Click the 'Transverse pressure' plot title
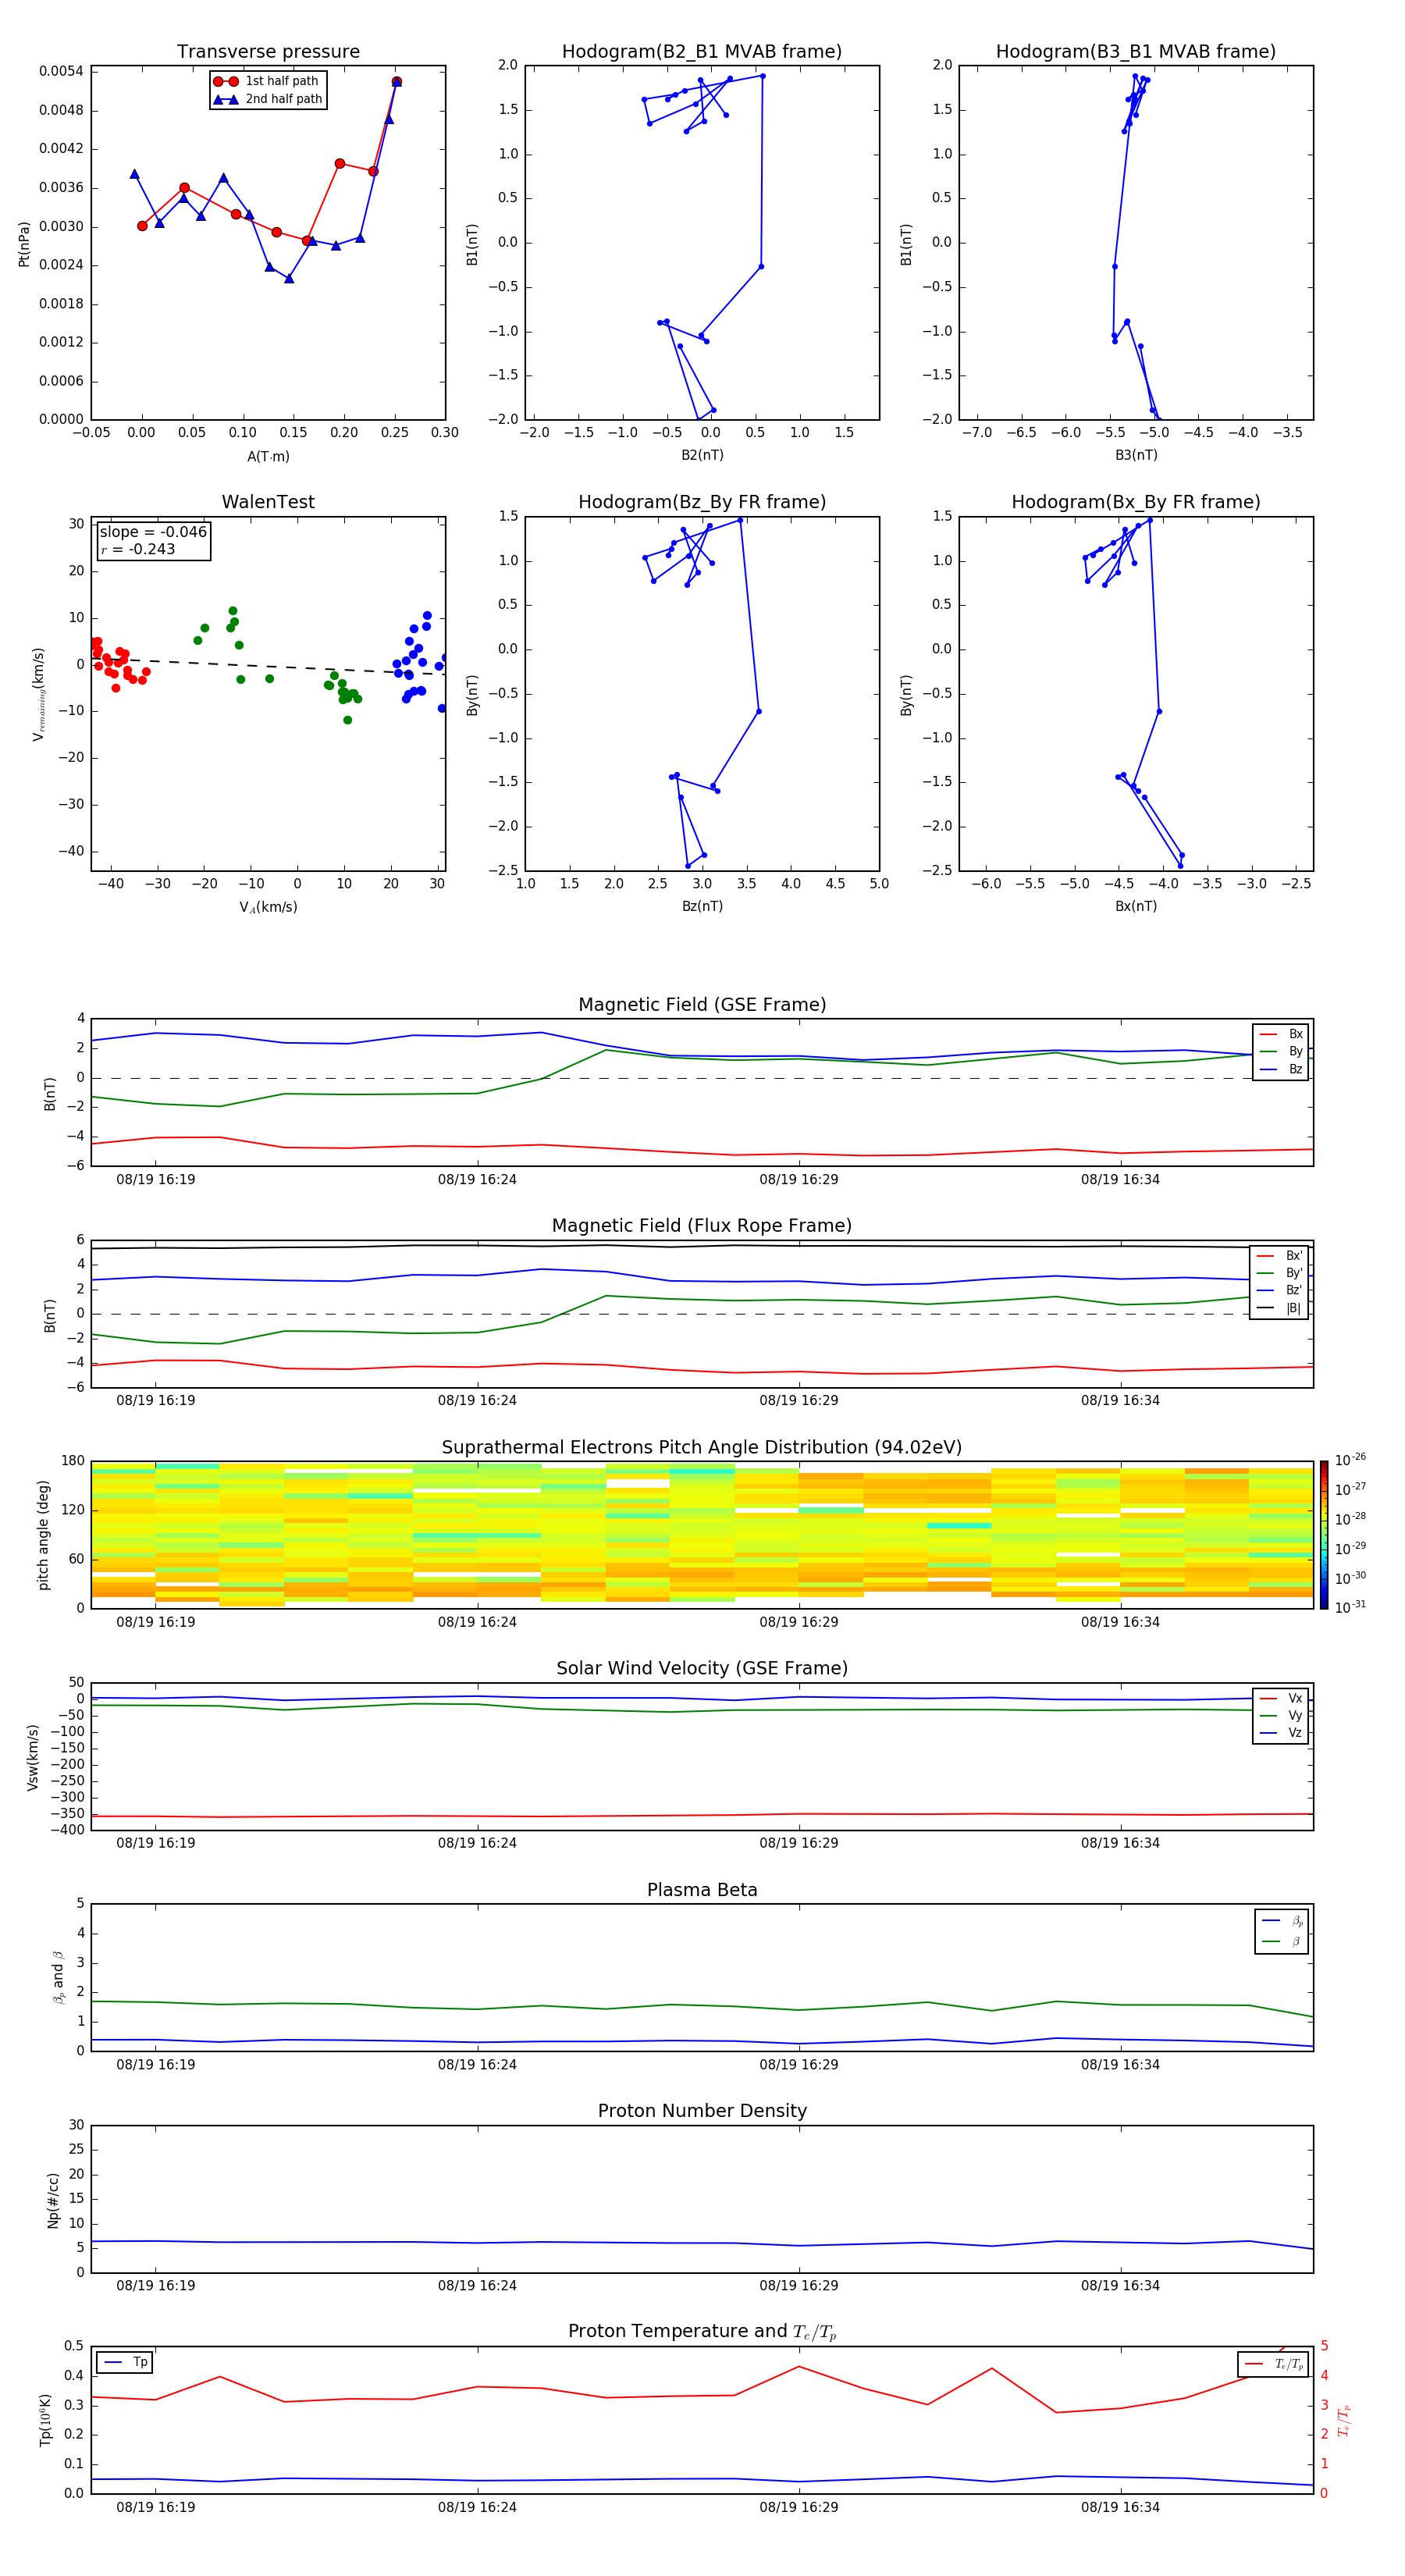 (x=268, y=52)
